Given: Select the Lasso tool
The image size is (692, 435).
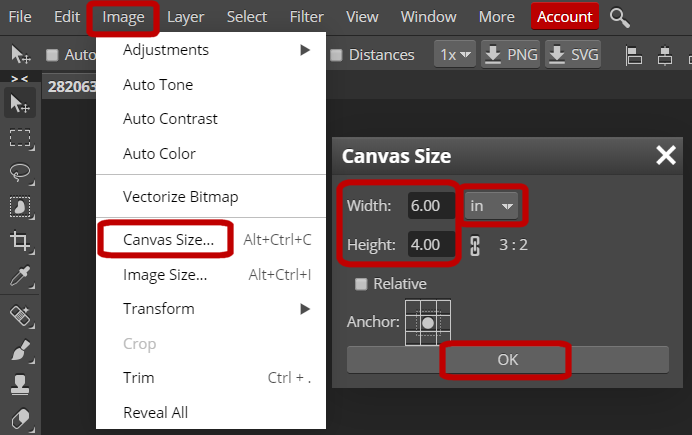Looking at the screenshot, I should [20, 172].
